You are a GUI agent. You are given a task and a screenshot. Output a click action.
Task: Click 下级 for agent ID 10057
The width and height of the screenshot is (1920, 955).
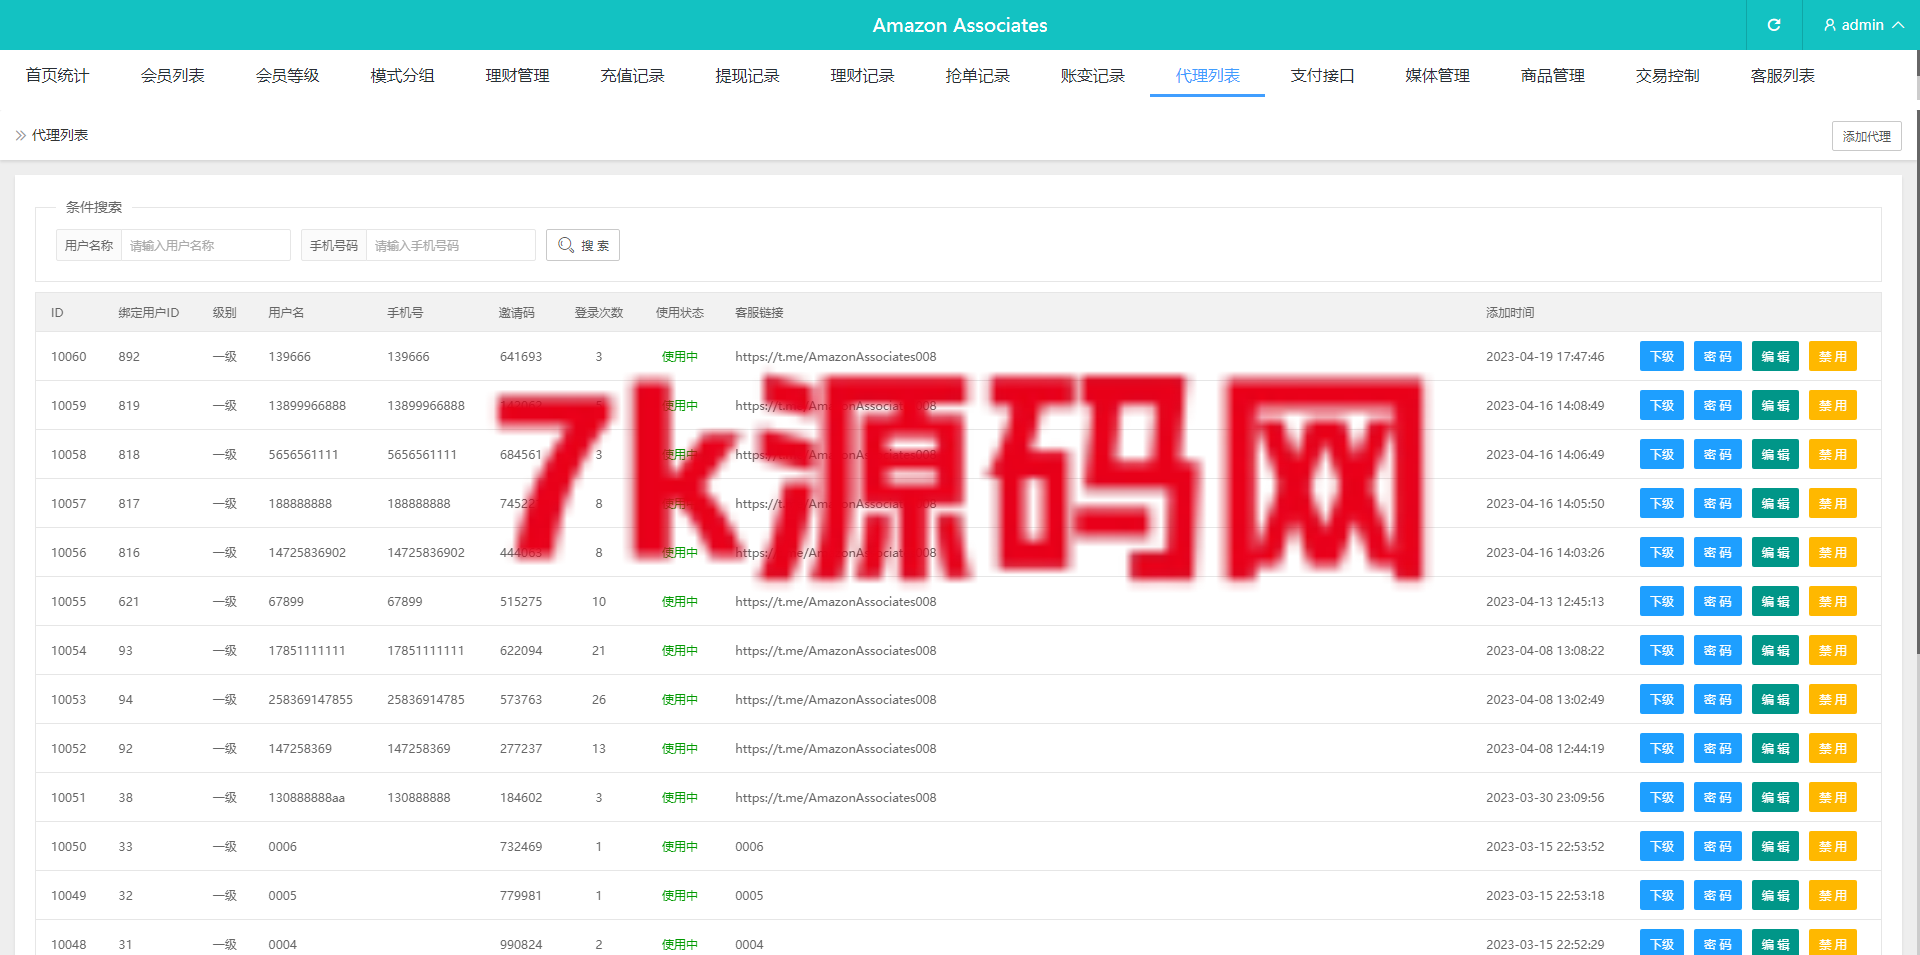[x=1662, y=503]
